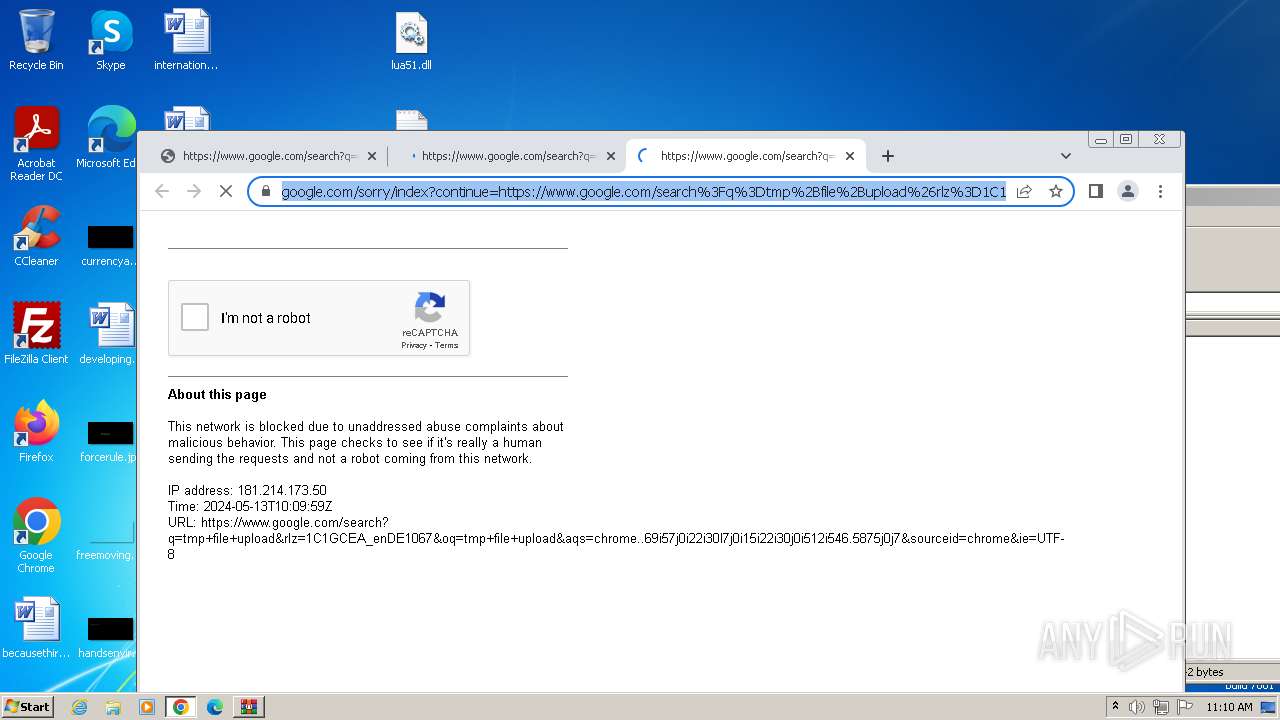Viewport: 1280px width, 720px height.
Task: Close the second Chrome tab
Action: click(611, 156)
